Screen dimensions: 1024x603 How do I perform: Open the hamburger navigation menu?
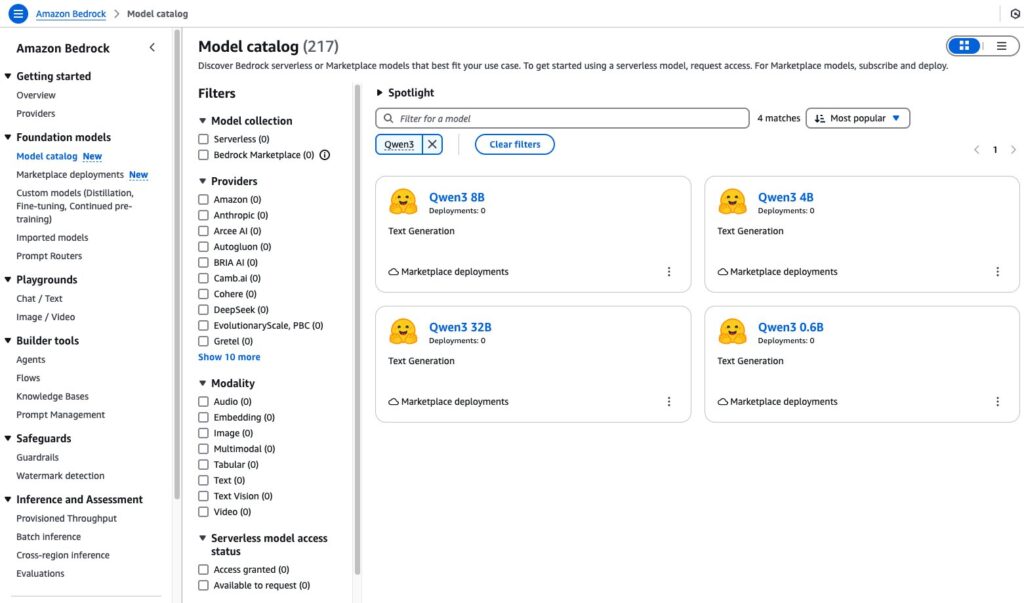point(18,14)
